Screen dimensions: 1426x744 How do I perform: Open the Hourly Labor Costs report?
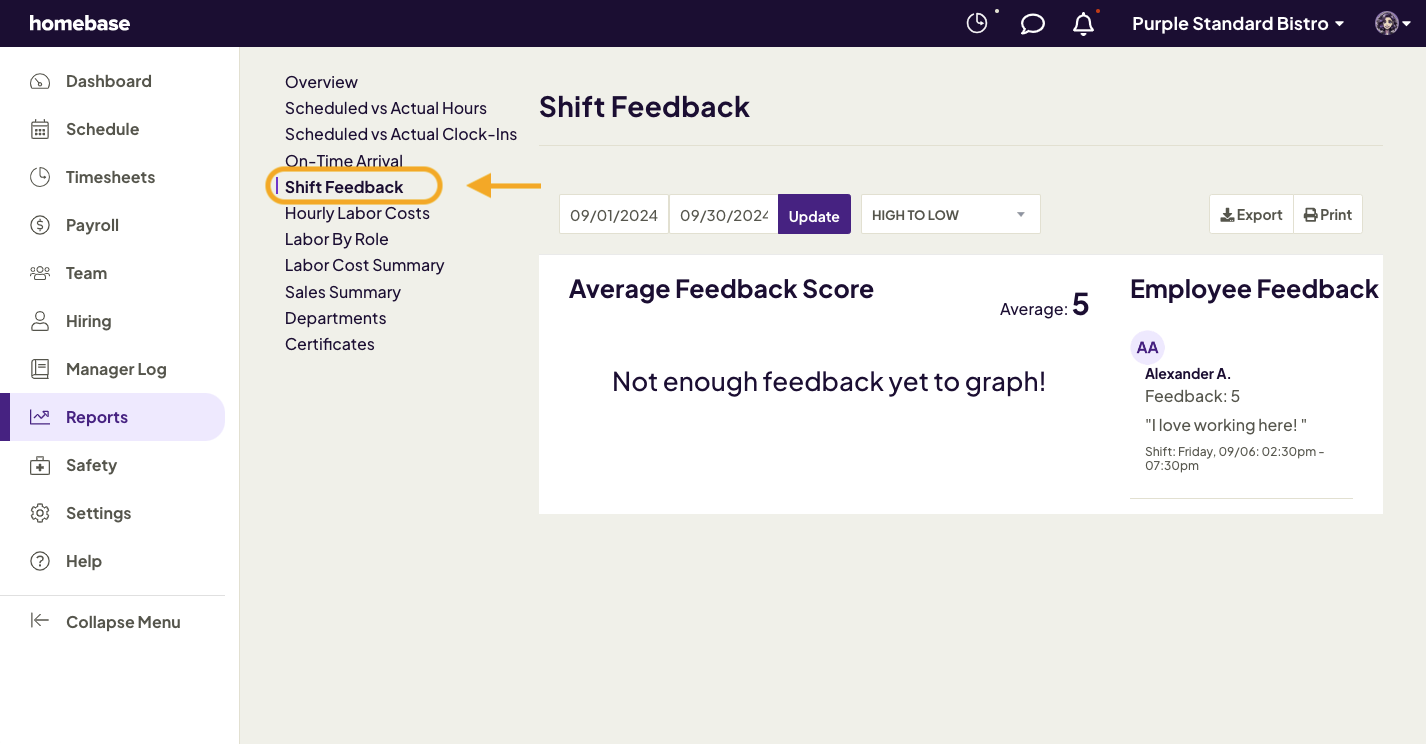coord(357,213)
